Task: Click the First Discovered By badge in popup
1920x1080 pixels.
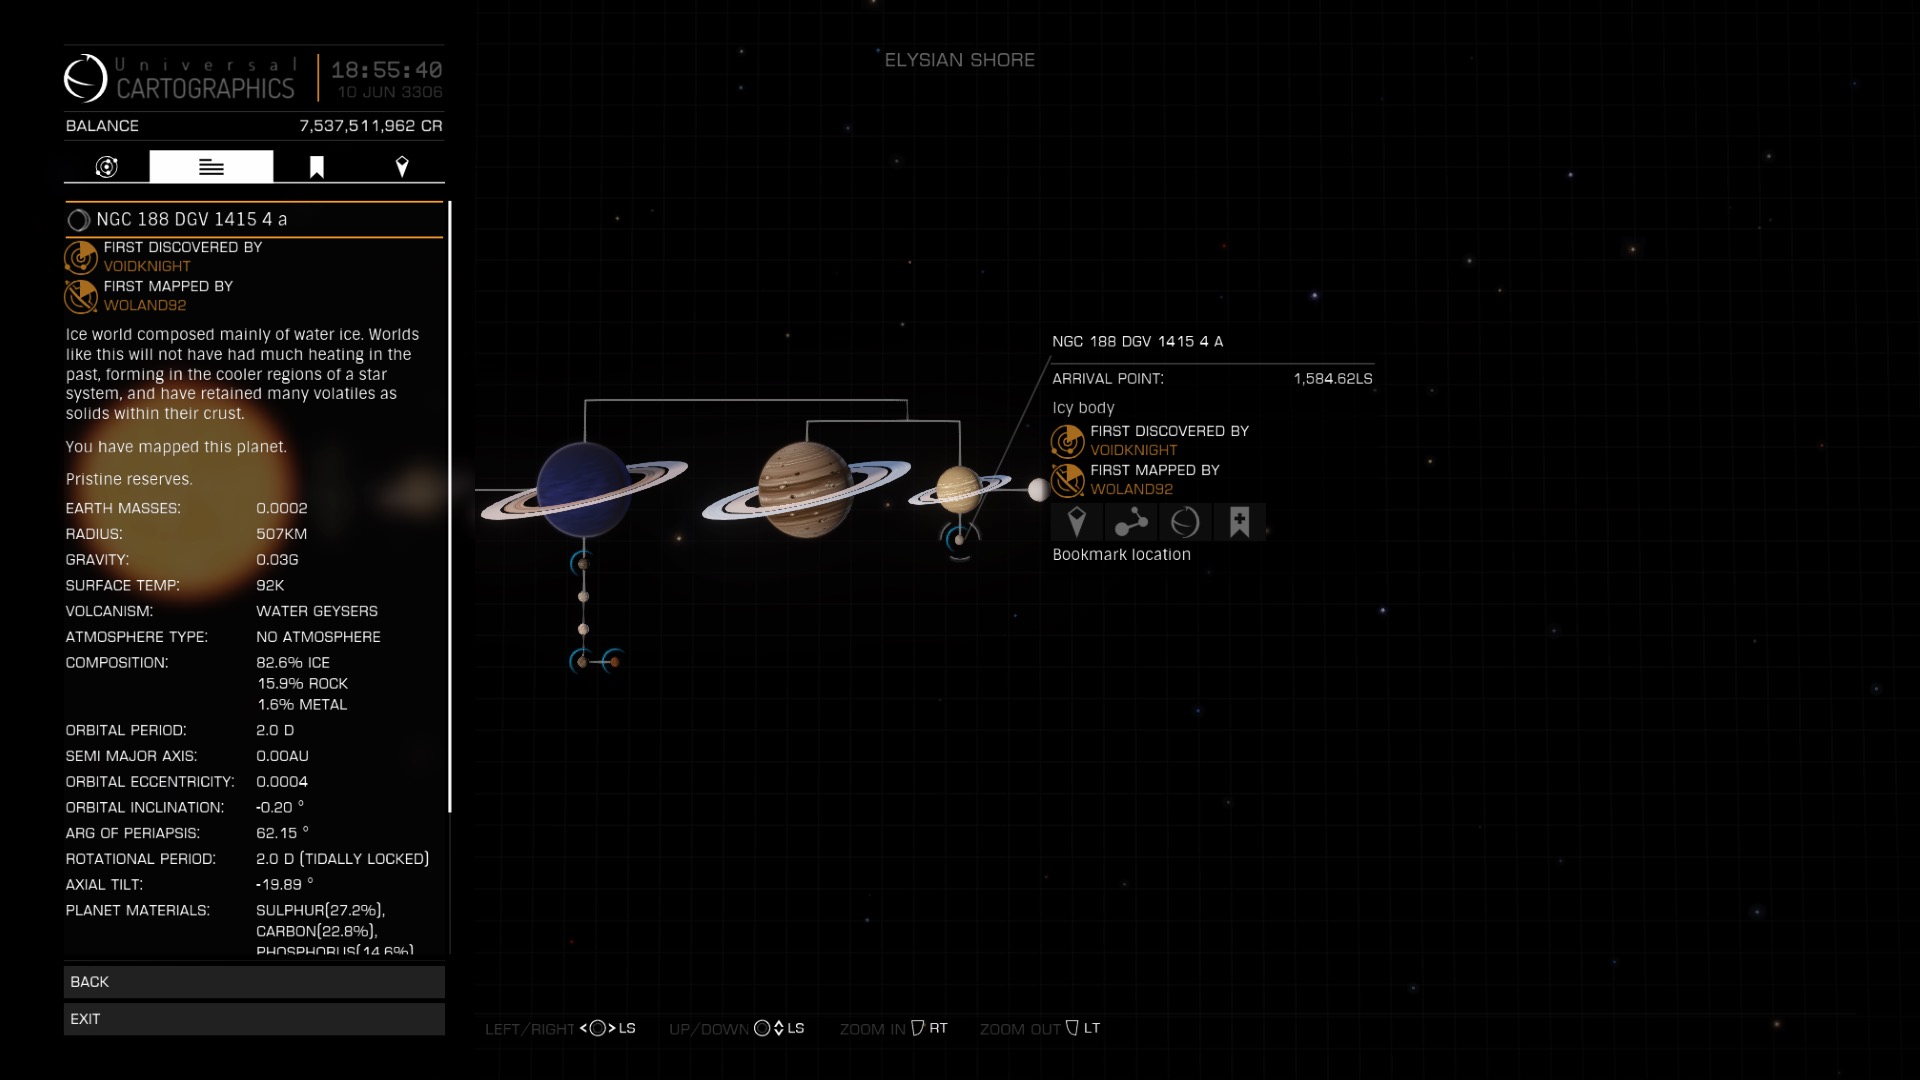Action: [1068, 441]
